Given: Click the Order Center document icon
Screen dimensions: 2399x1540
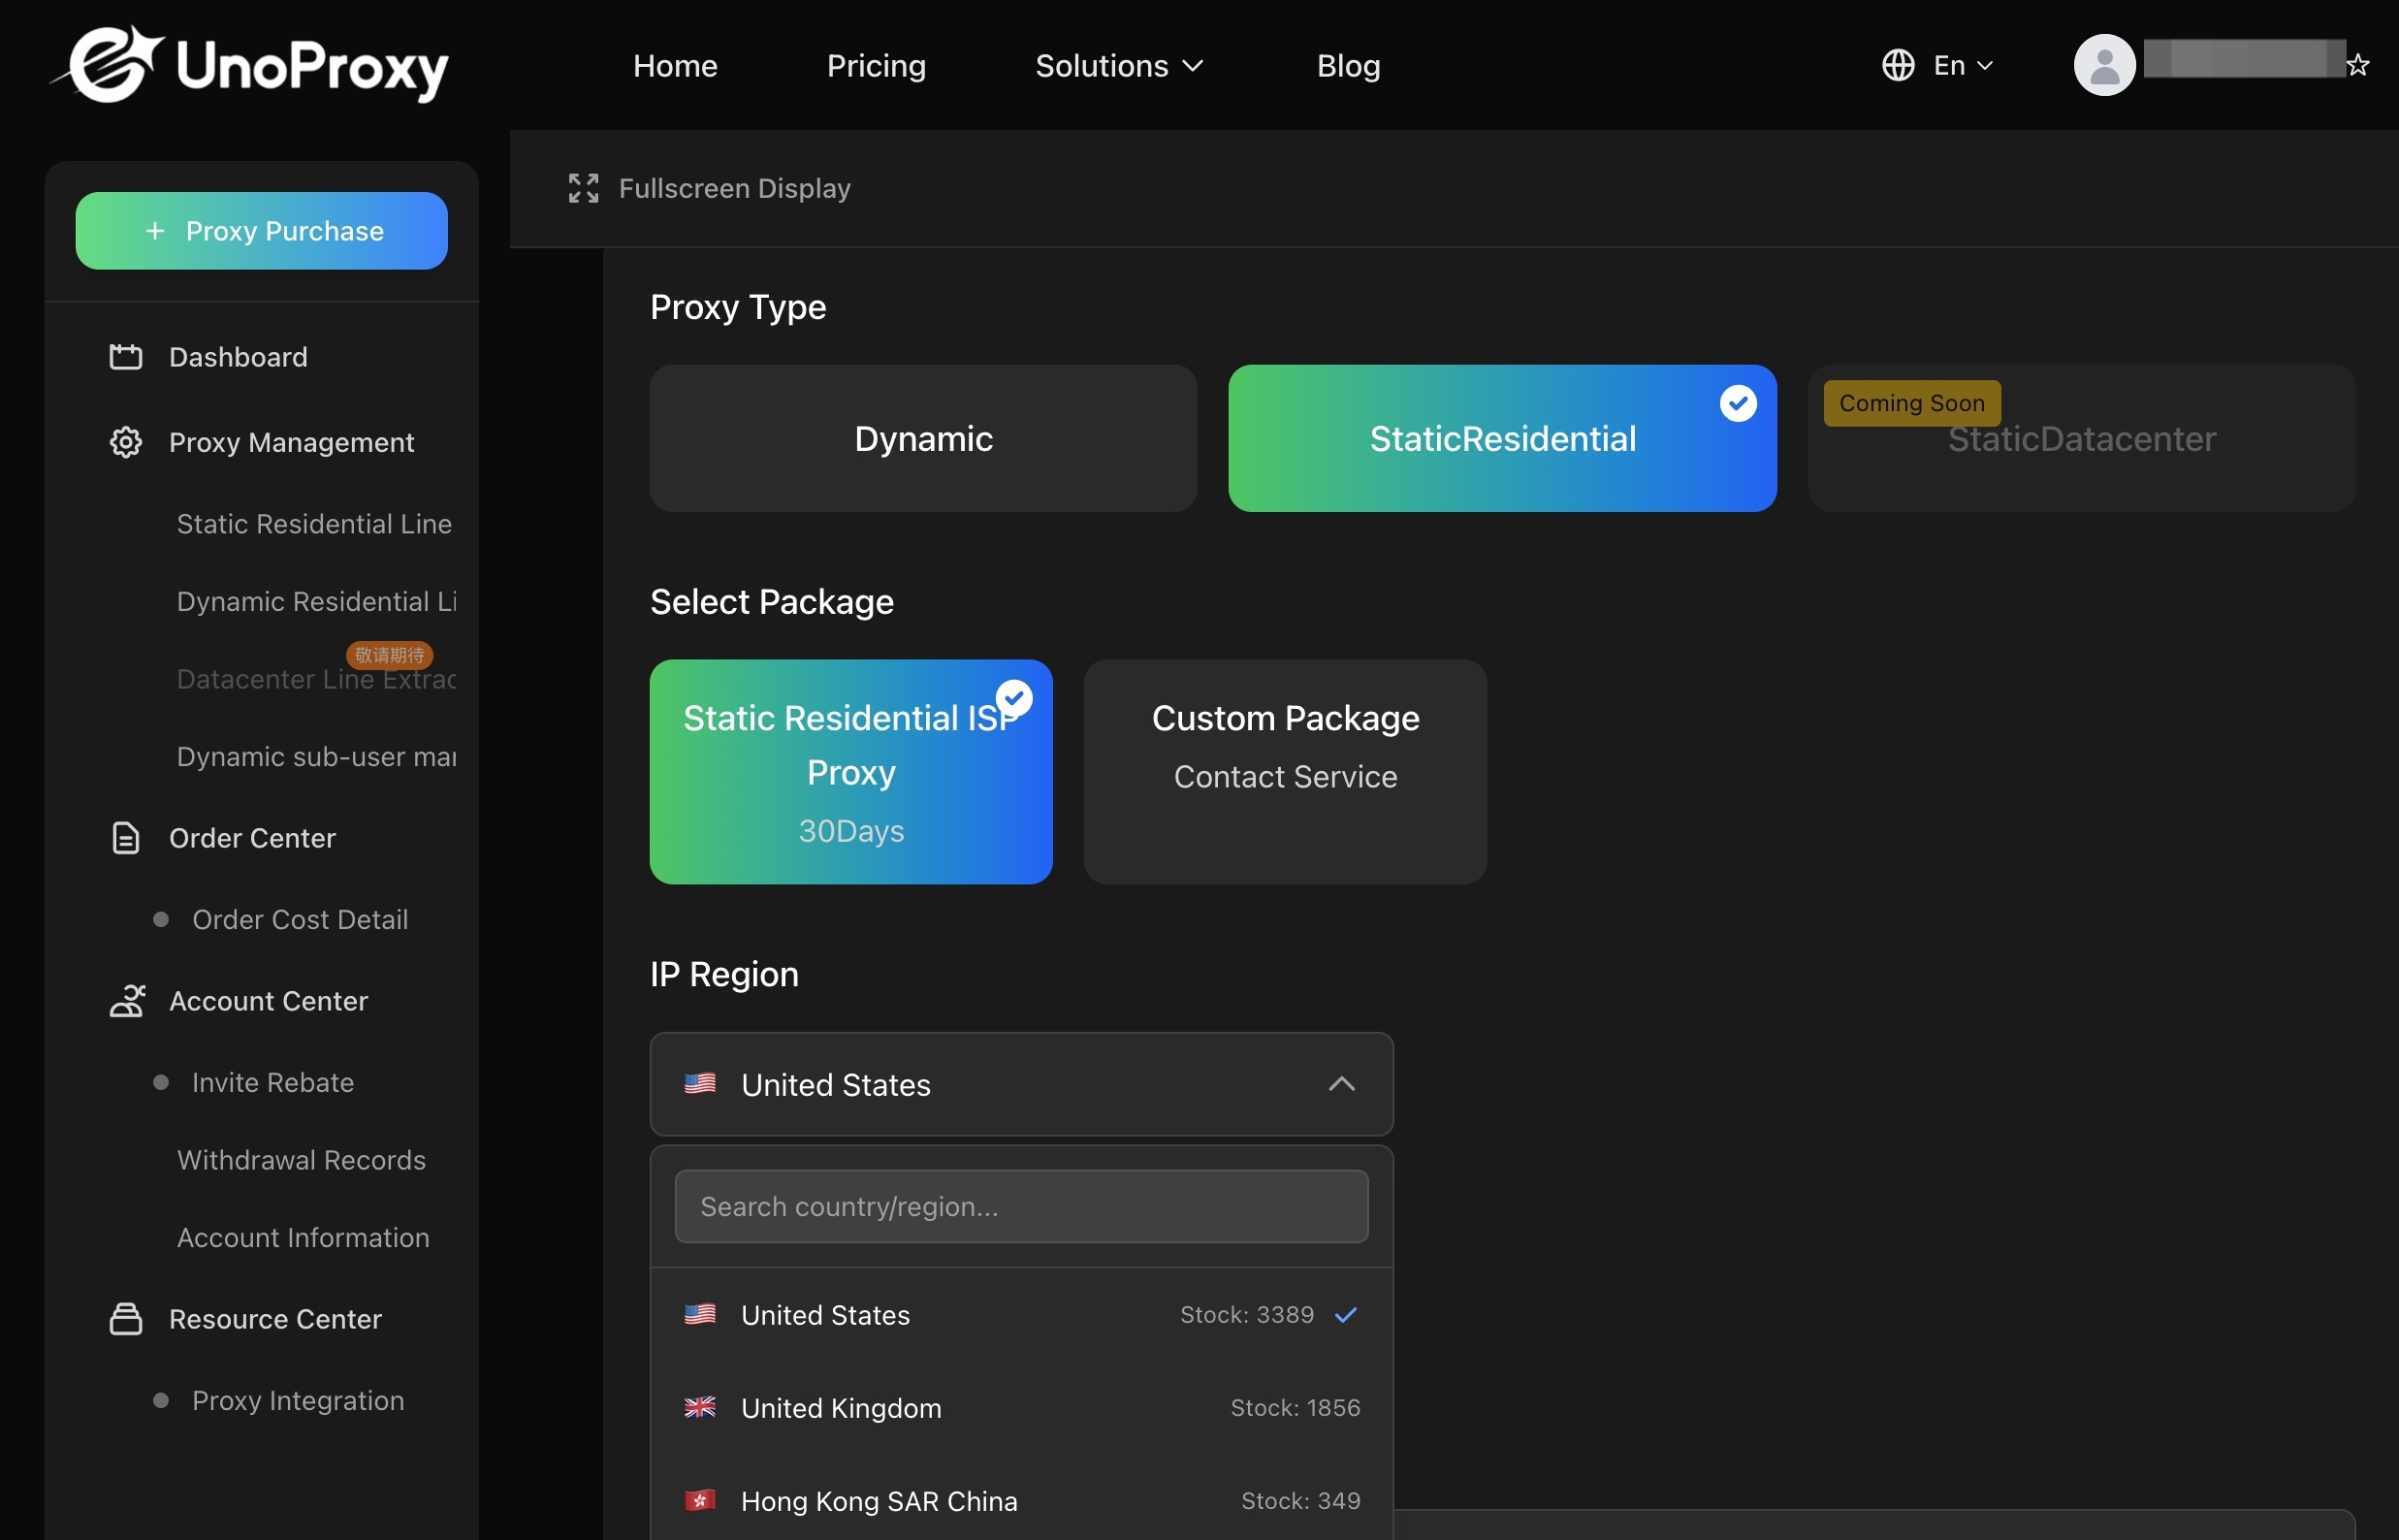Looking at the screenshot, I should (125, 838).
